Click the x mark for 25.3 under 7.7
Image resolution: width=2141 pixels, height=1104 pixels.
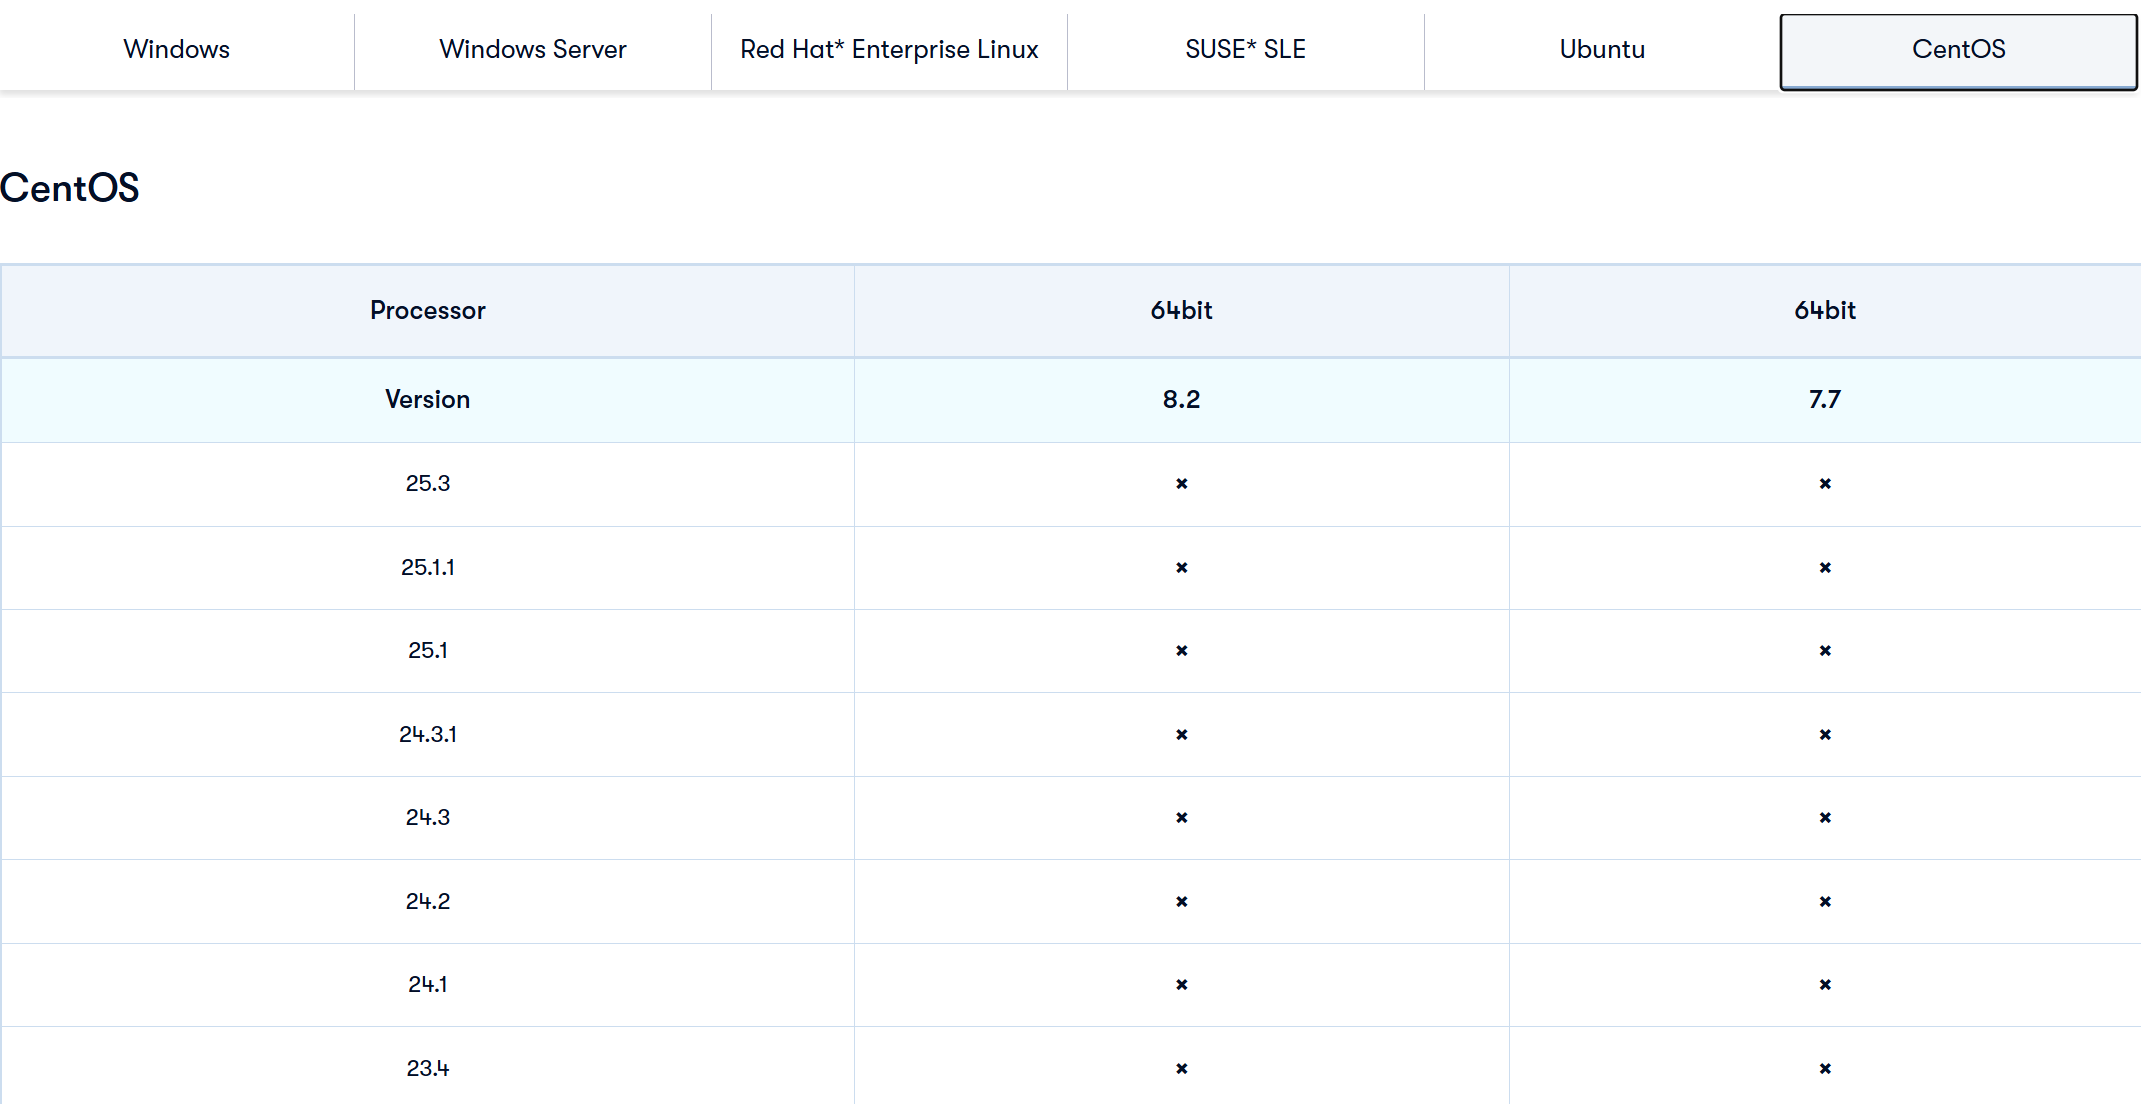point(1824,484)
